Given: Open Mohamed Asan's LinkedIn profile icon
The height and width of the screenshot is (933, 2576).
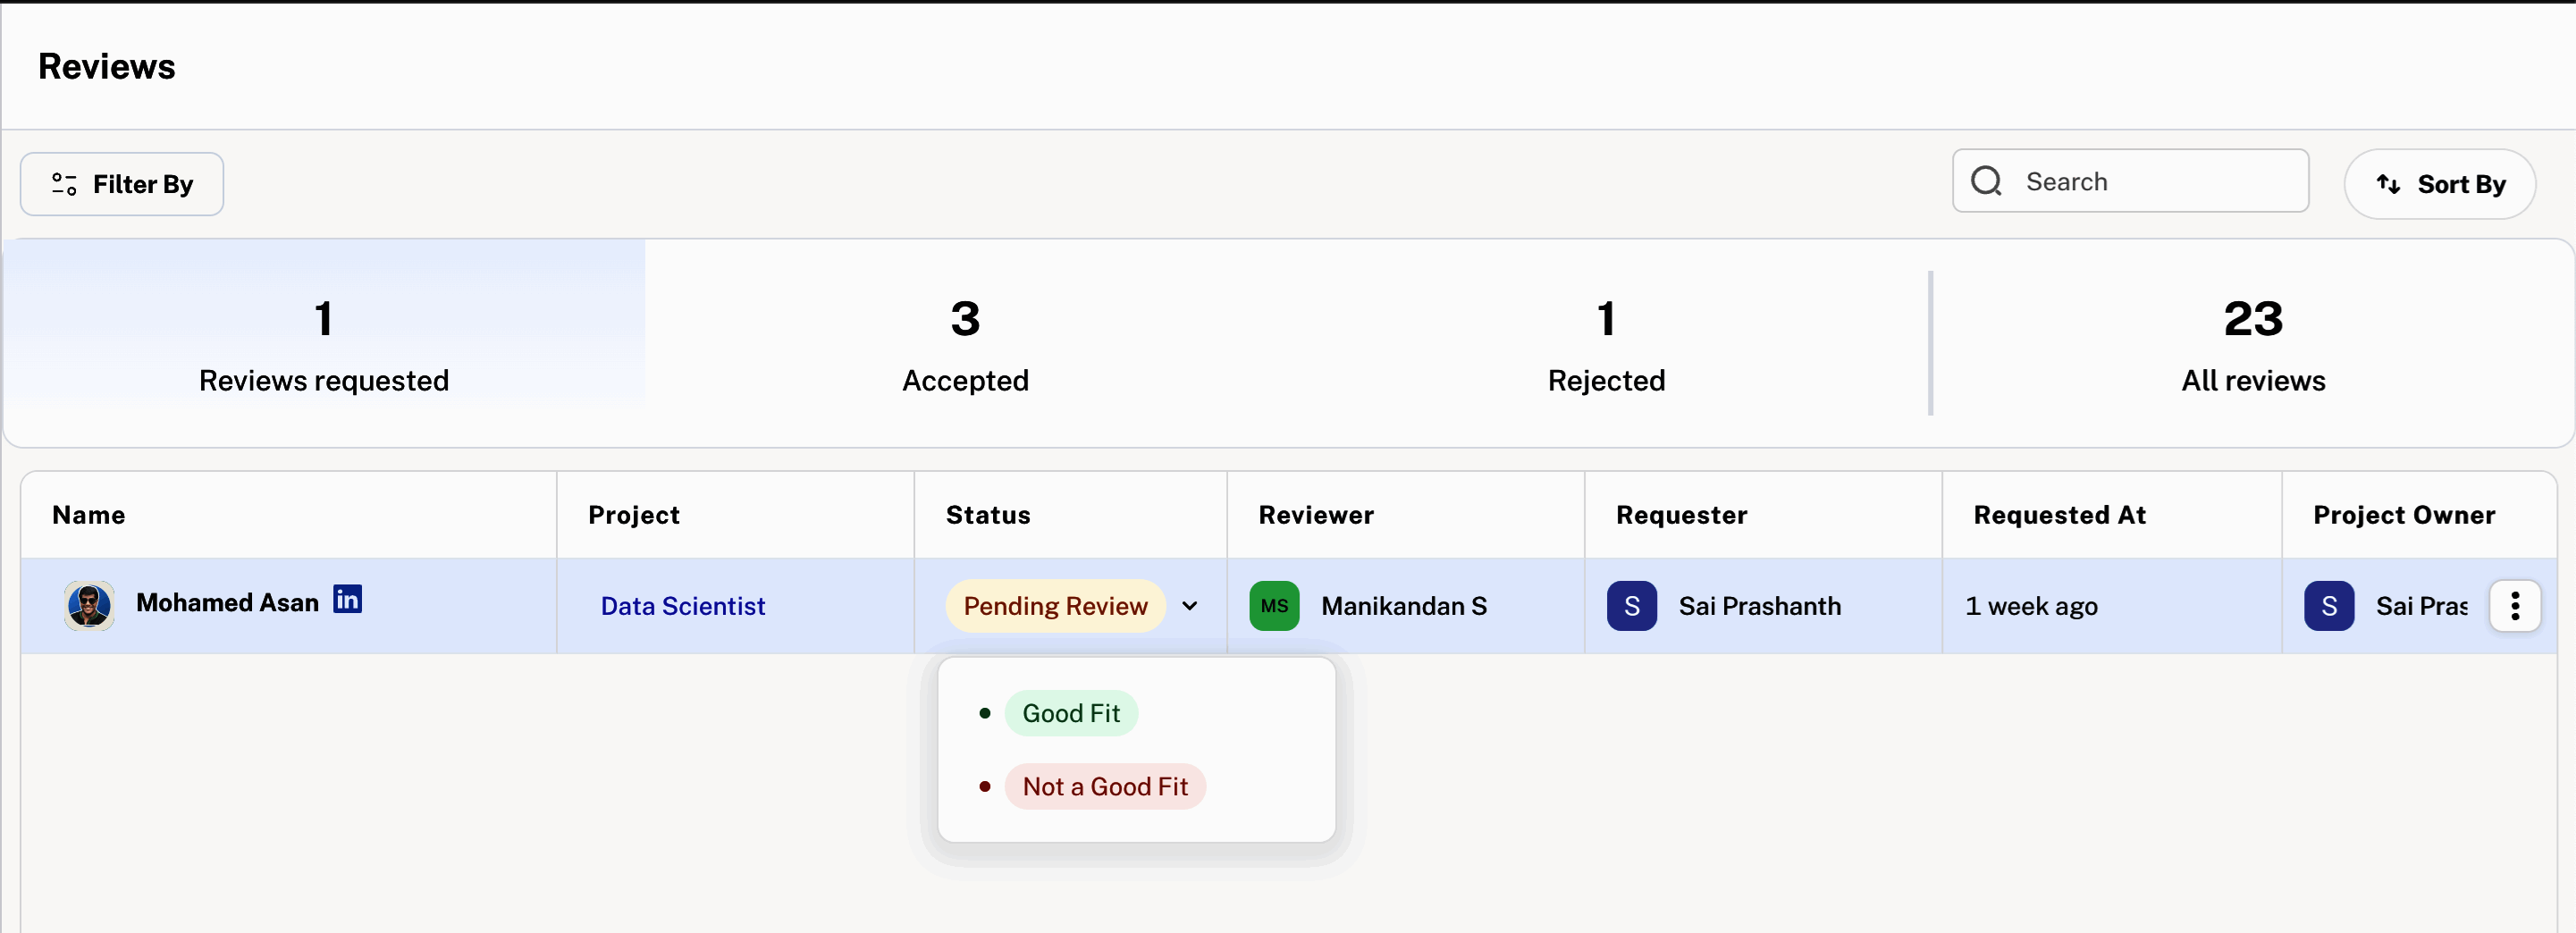Looking at the screenshot, I should pos(347,599).
